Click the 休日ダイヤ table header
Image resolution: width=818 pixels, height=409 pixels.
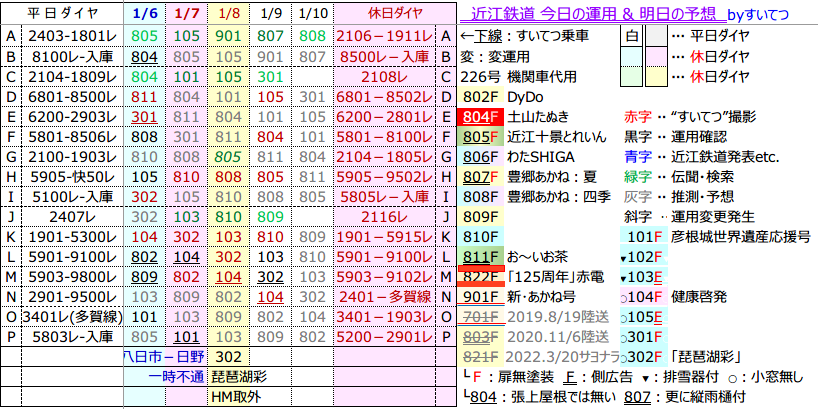click(x=394, y=14)
